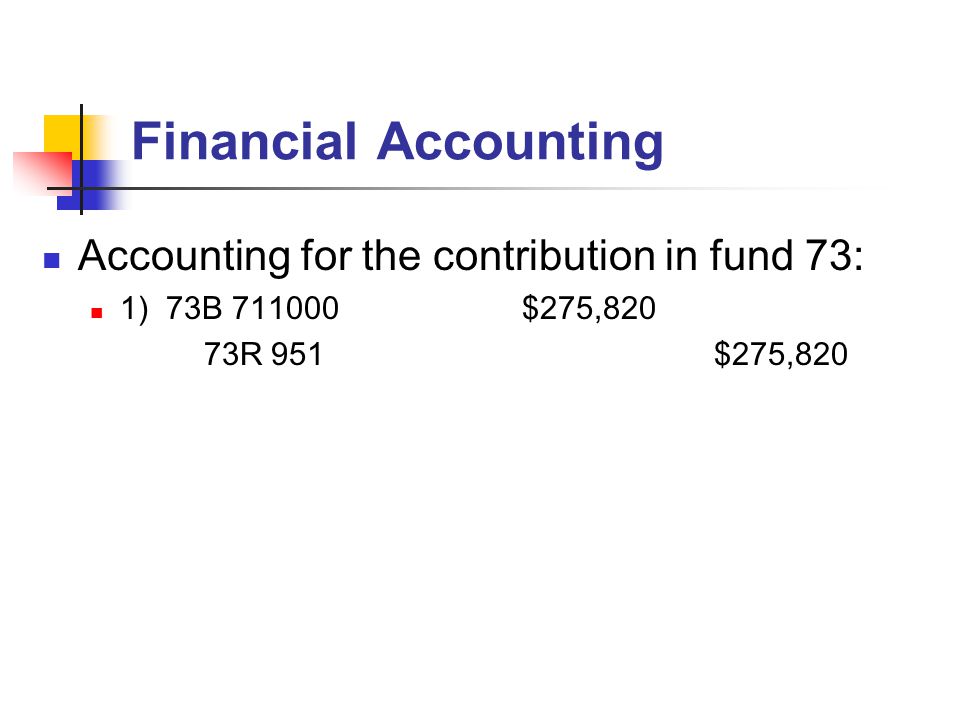
Task: Click the blue square under the yellow one
Action: pyautogui.click(x=92, y=185)
